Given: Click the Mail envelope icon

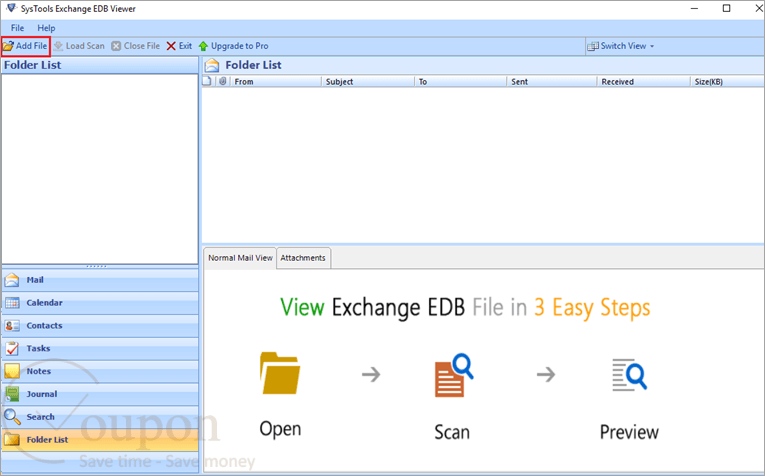Looking at the screenshot, I should click(12, 280).
